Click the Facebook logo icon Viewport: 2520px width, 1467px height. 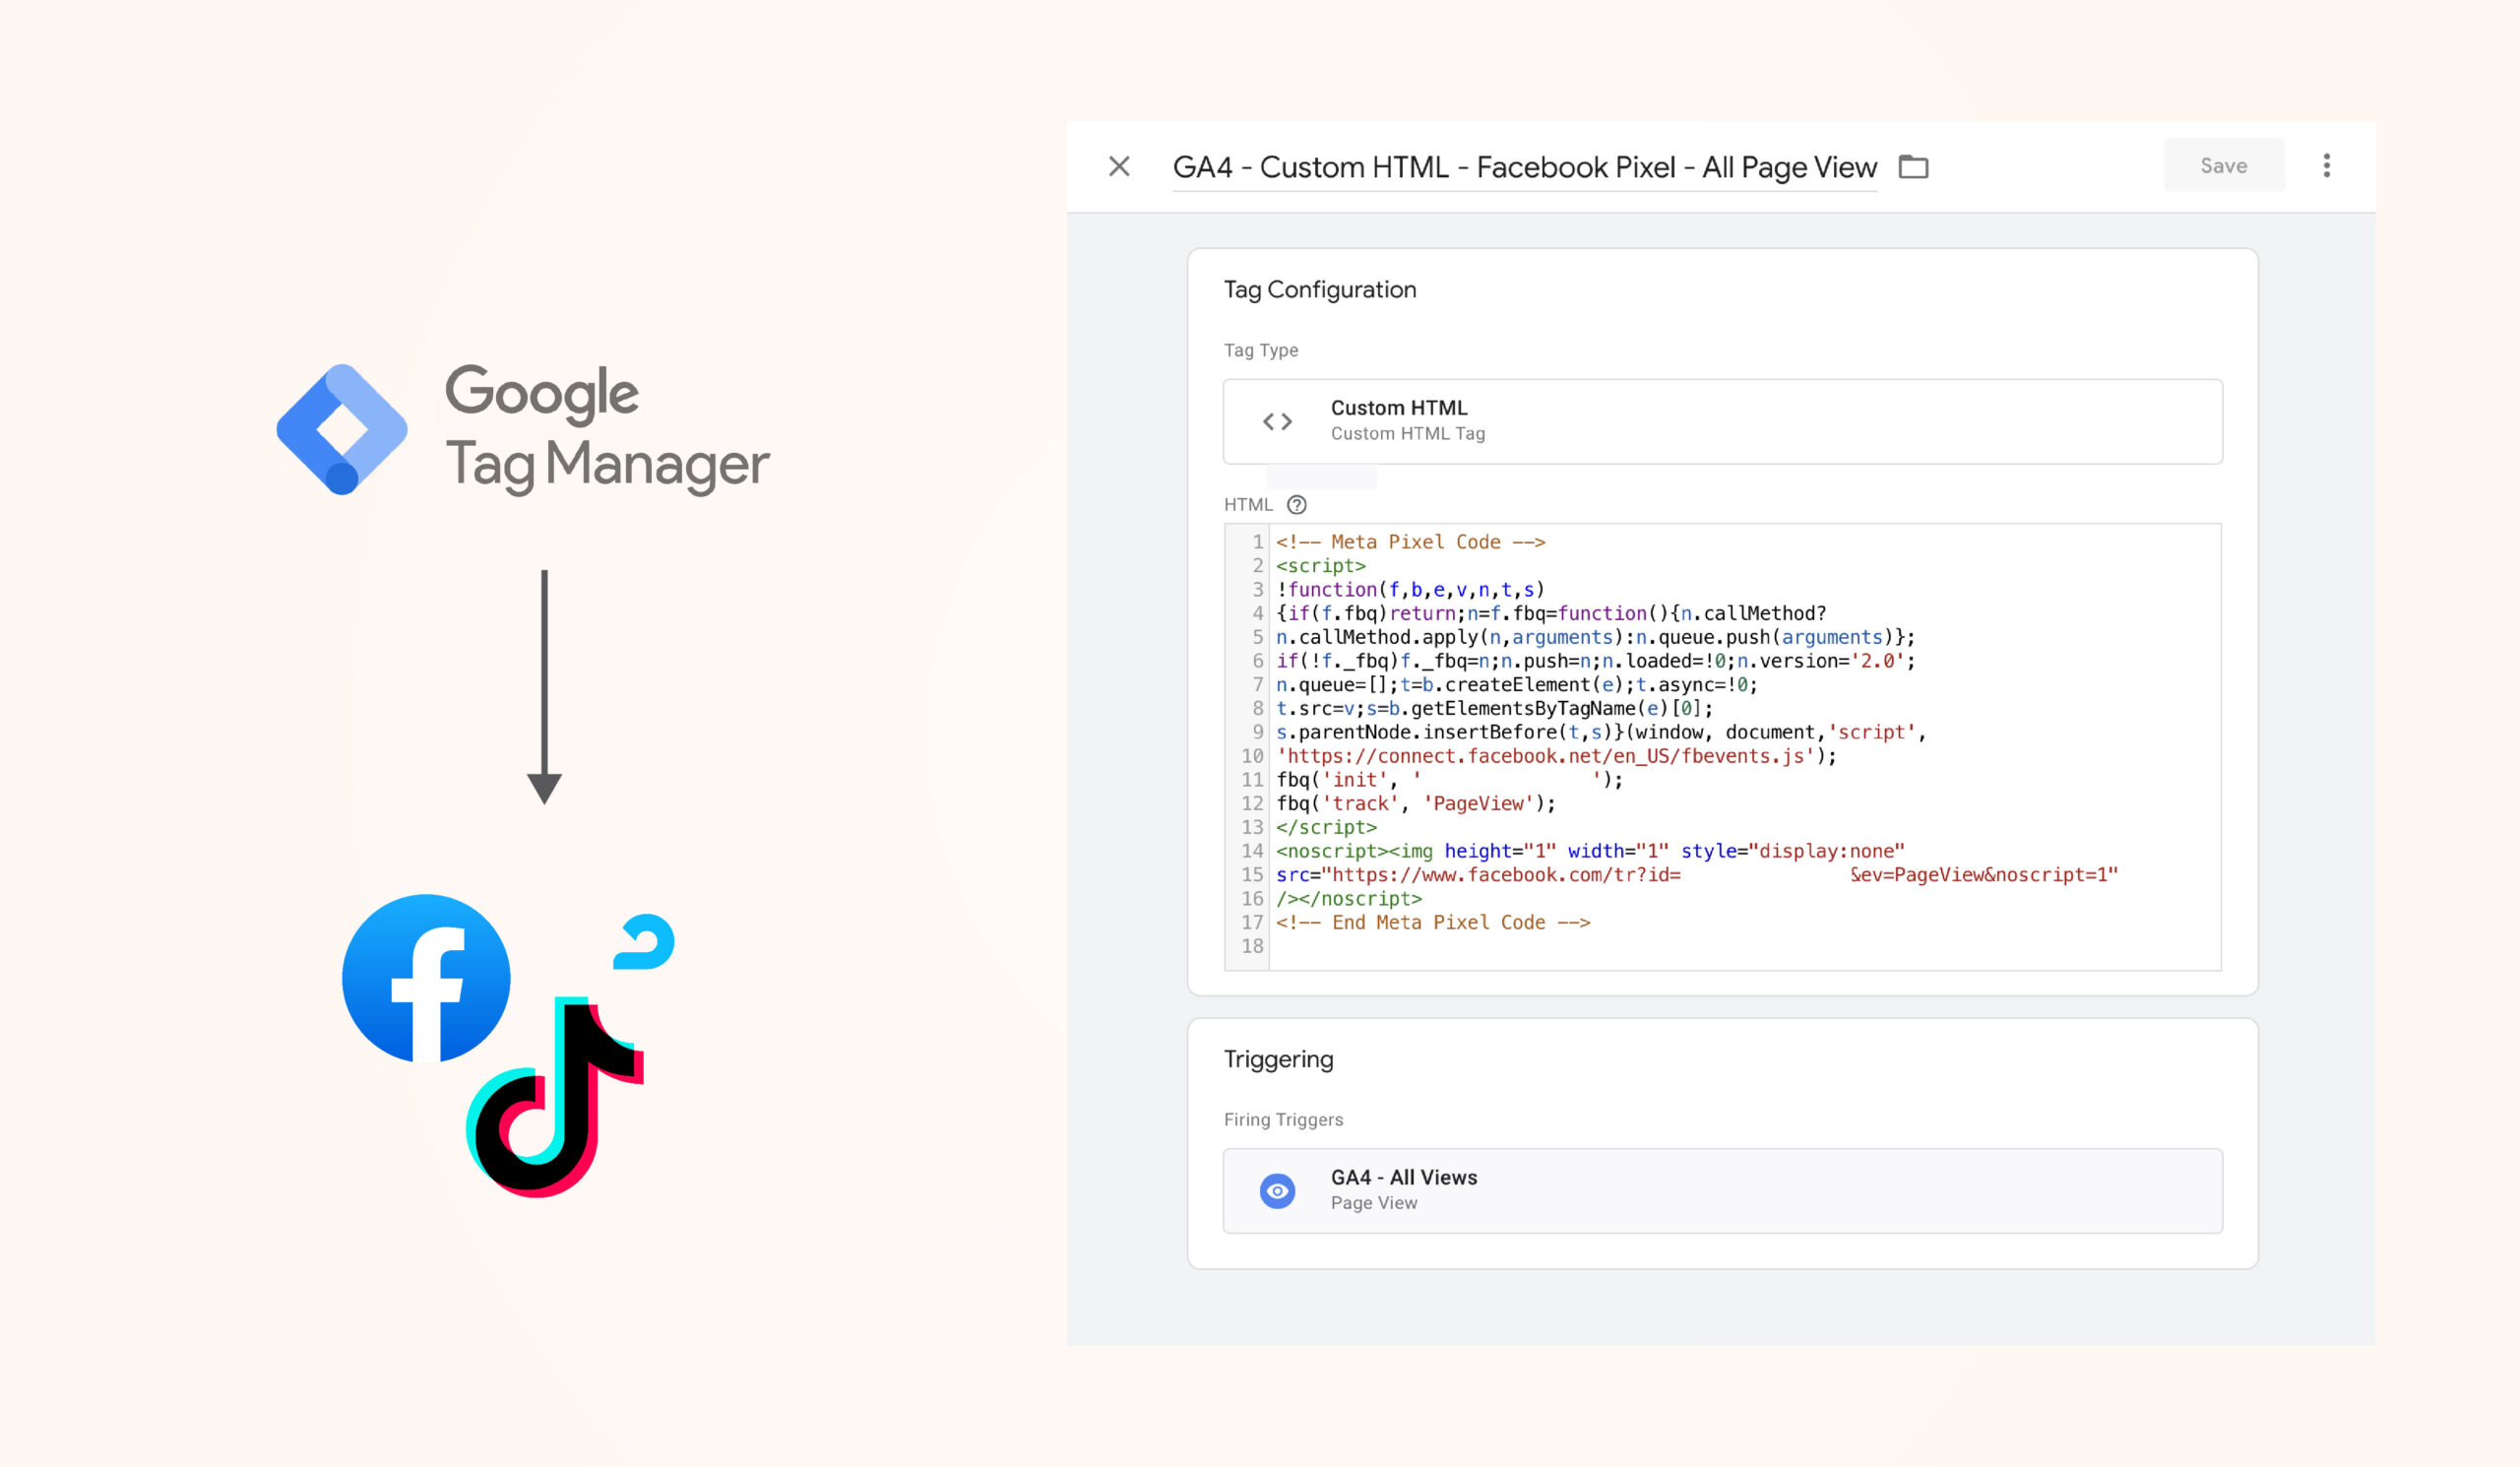[426, 977]
